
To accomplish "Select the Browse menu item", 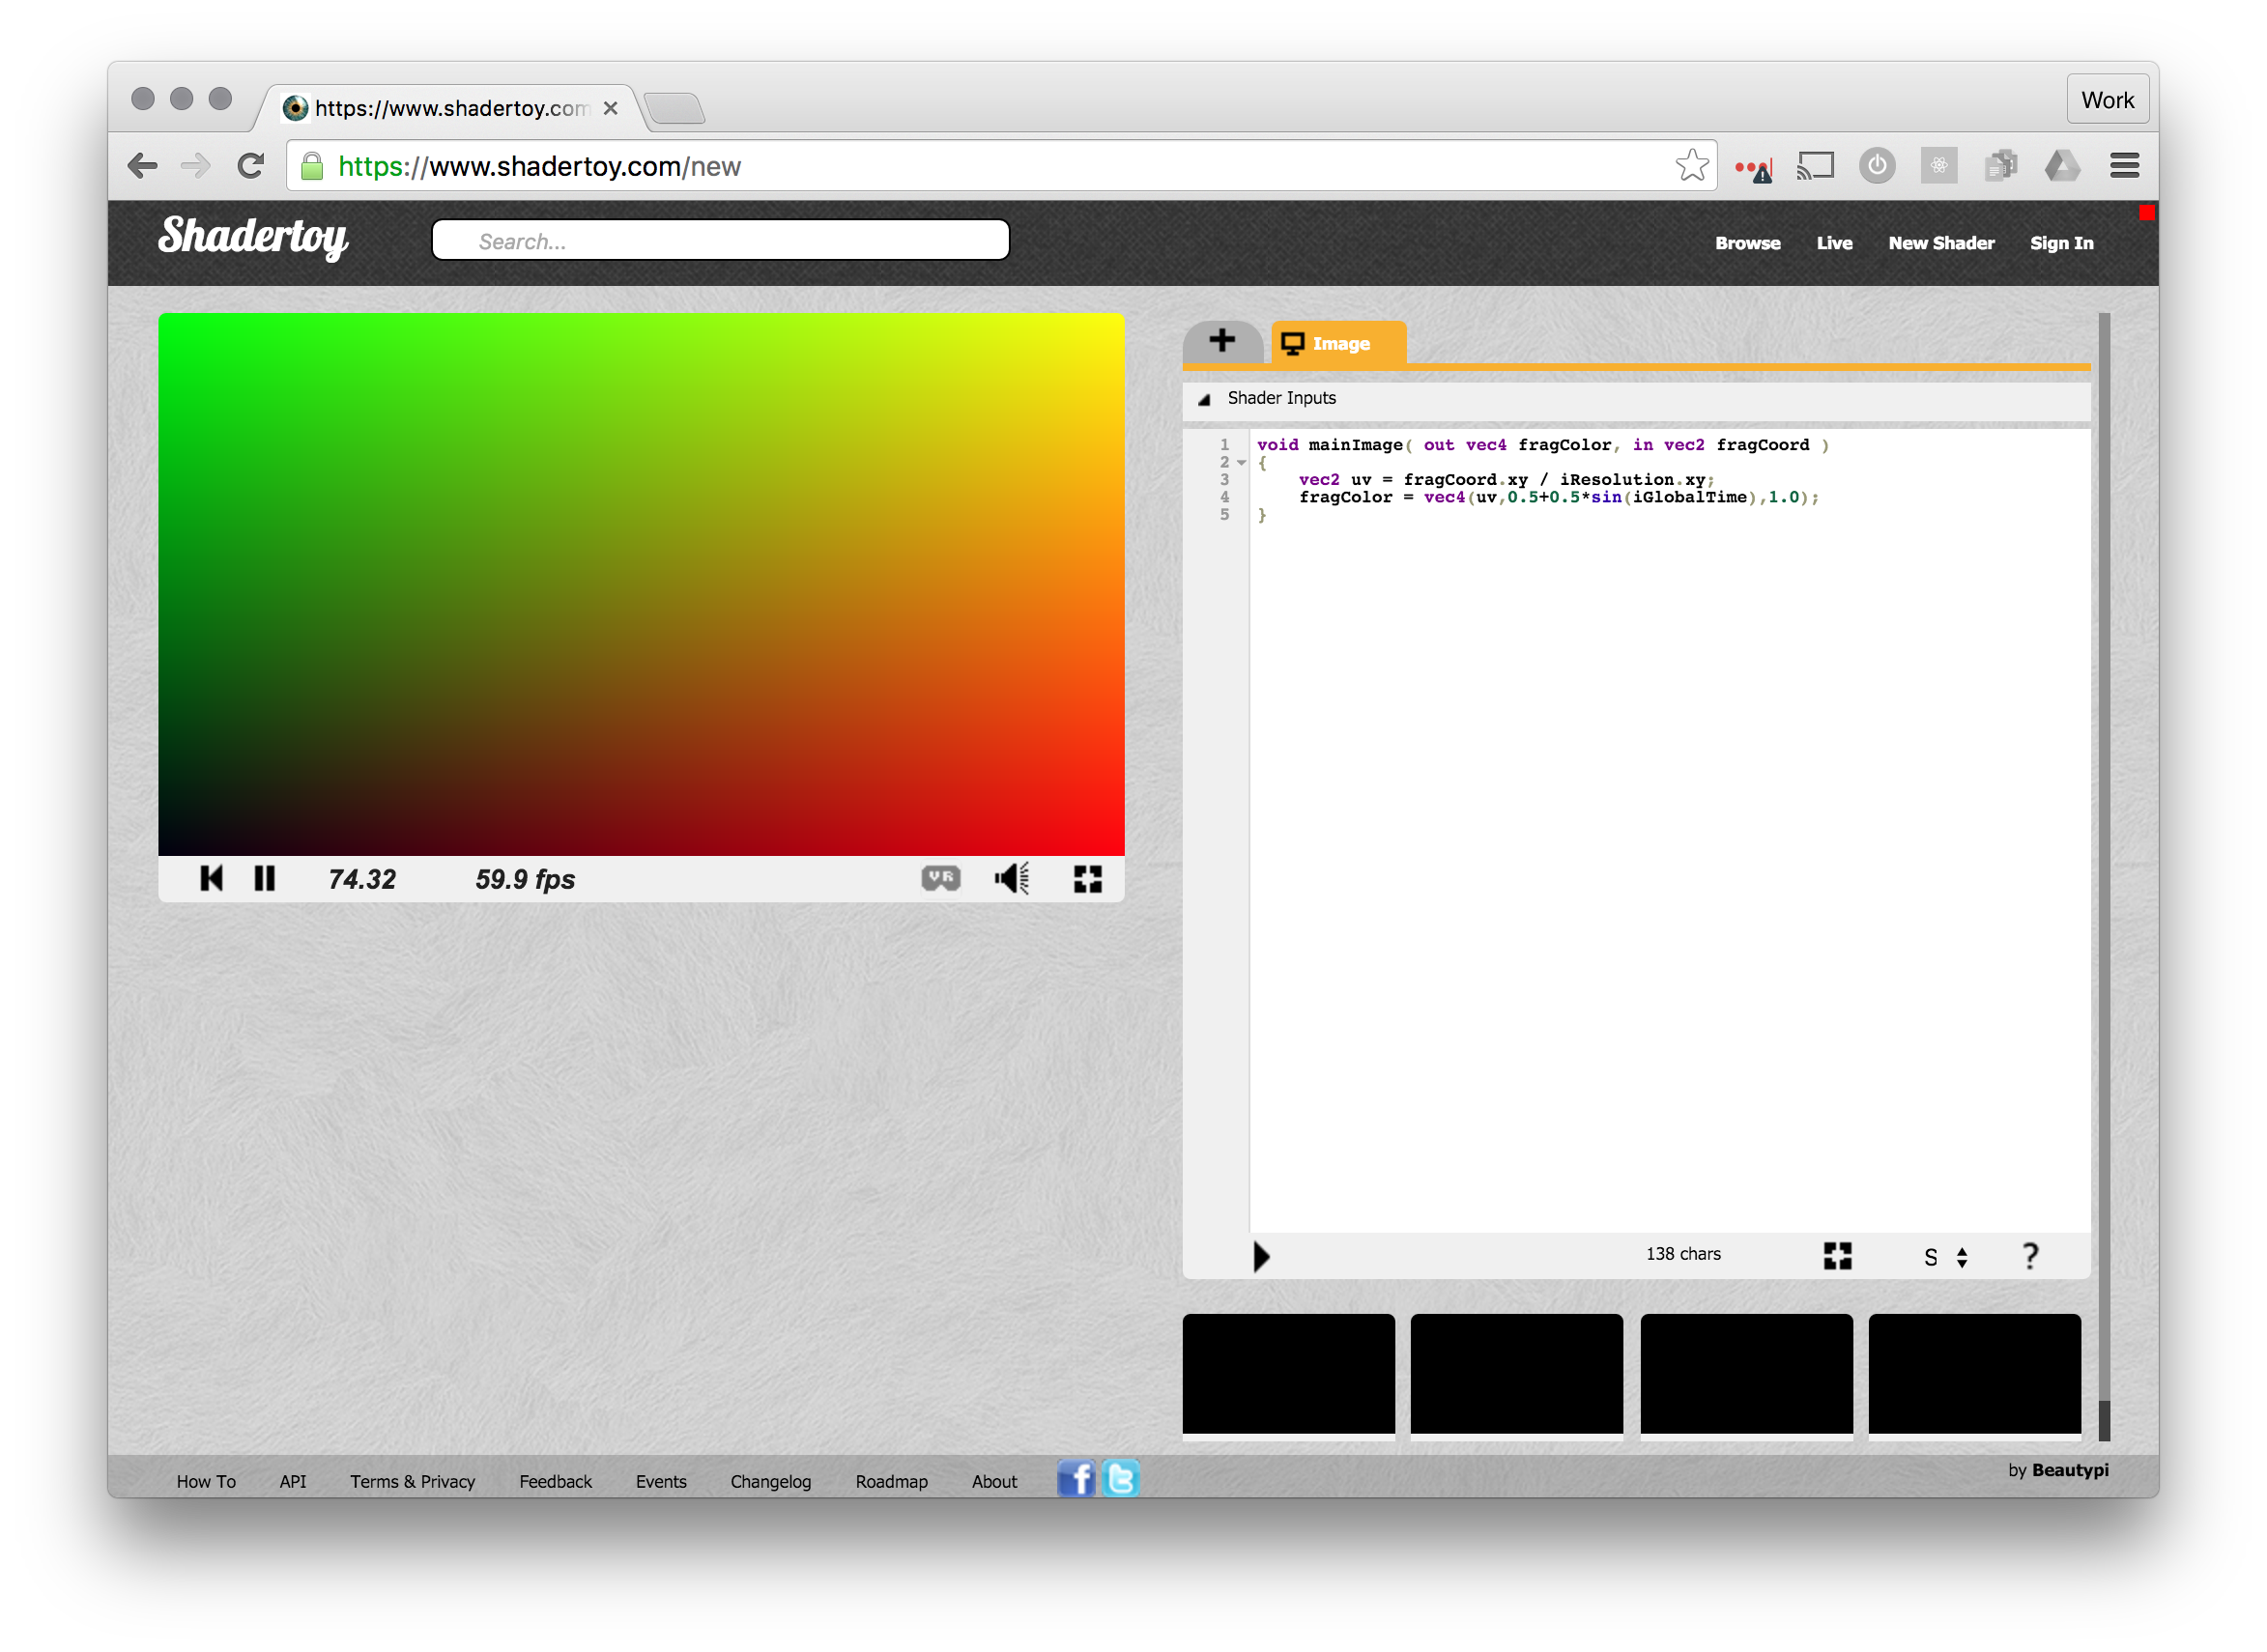I will 1748,242.
